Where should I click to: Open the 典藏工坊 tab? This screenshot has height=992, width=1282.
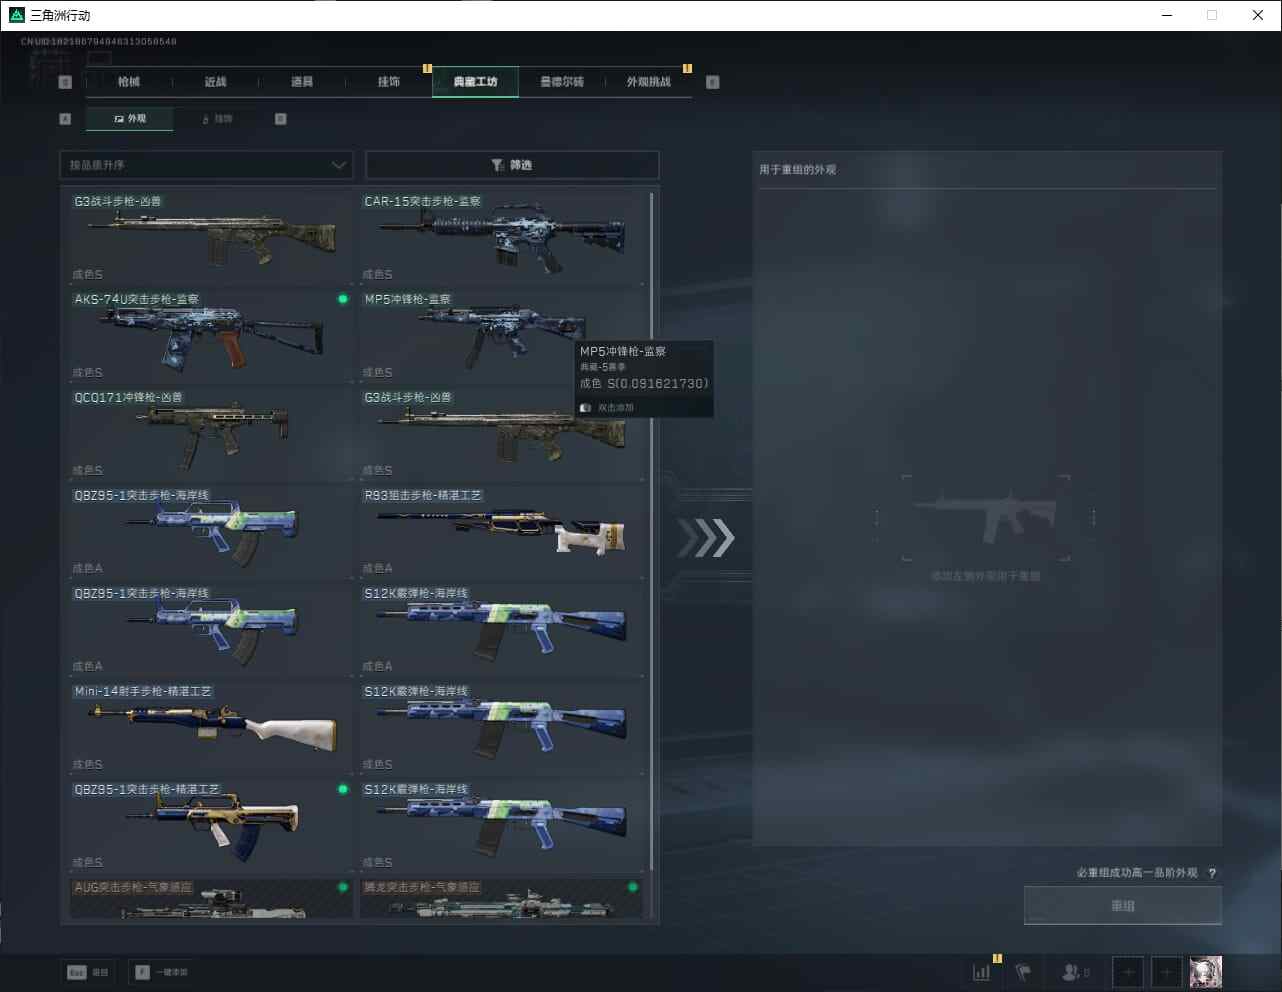[x=475, y=82]
